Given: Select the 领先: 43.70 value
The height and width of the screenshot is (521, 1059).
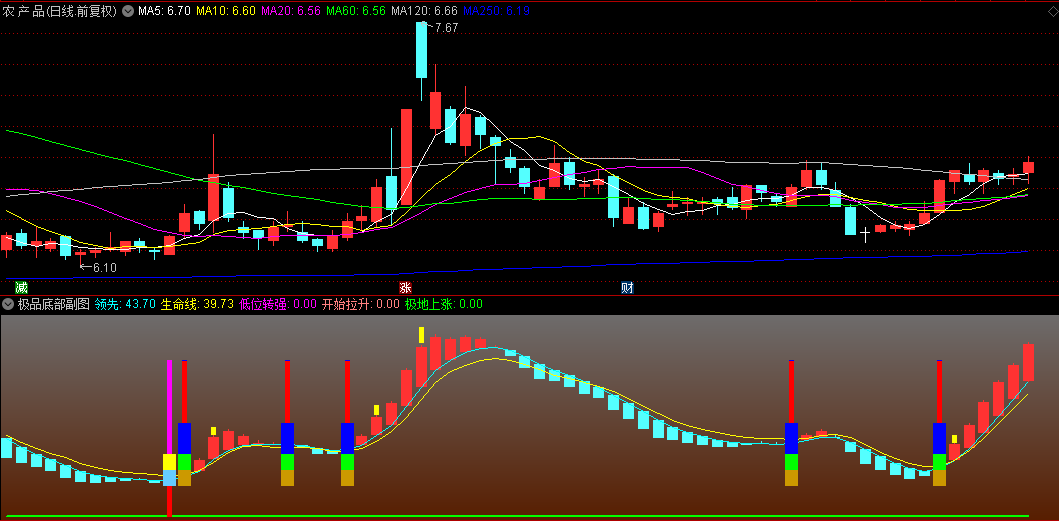Looking at the screenshot, I should click(126, 304).
